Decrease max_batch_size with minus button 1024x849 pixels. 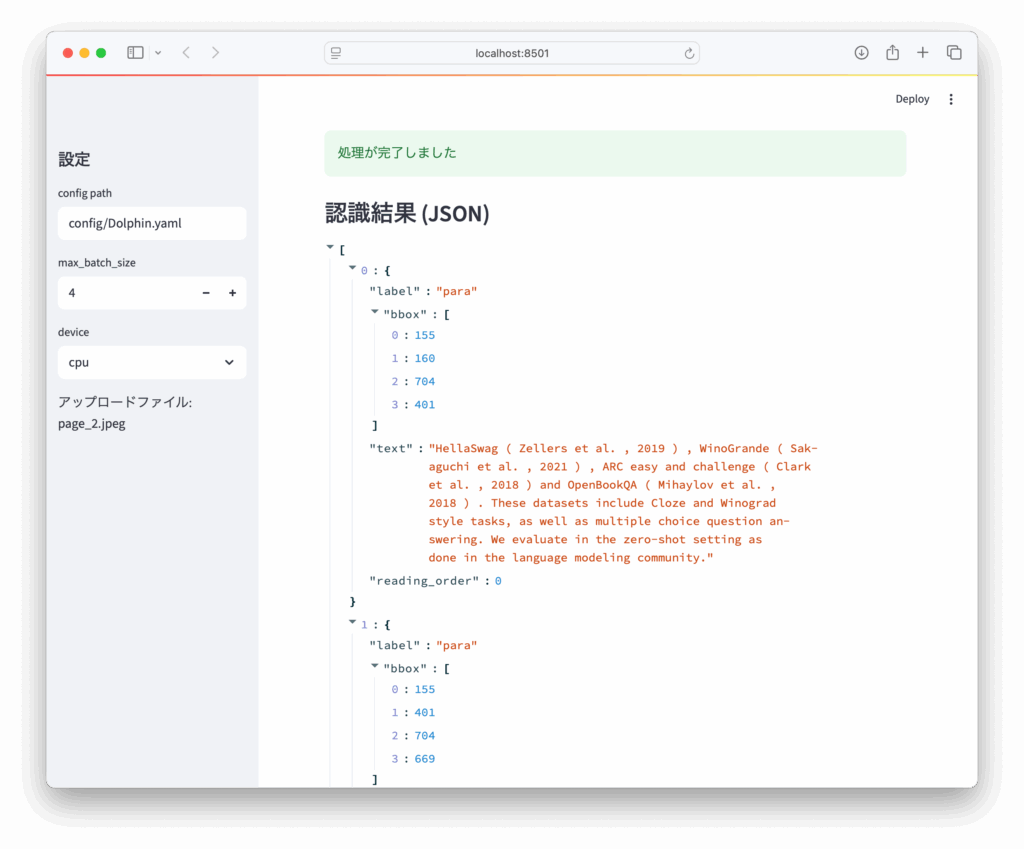[206, 293]
